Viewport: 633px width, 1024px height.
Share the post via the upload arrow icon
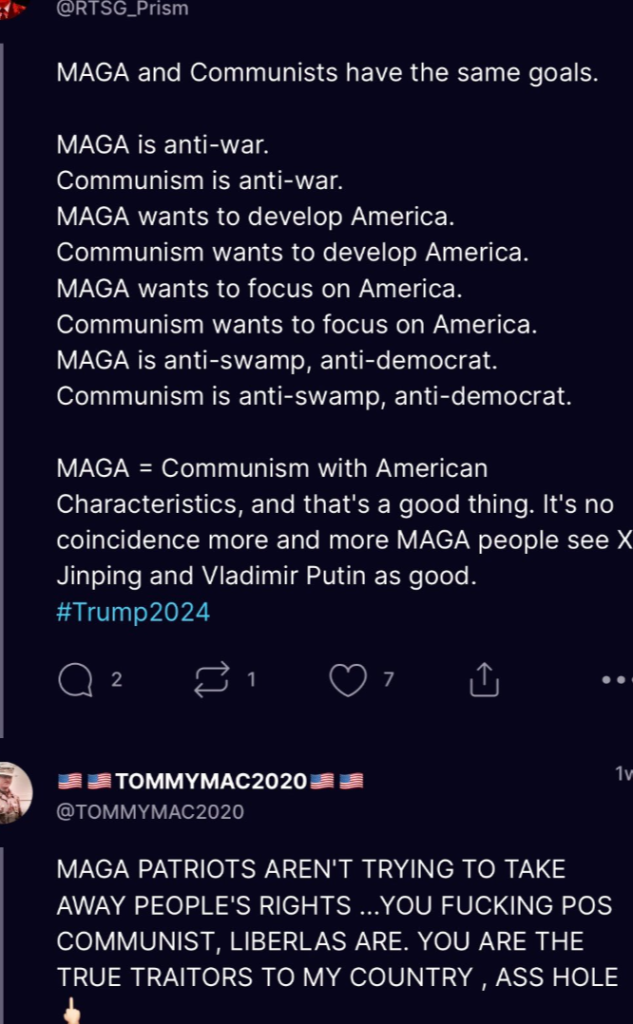pos(483,681)
